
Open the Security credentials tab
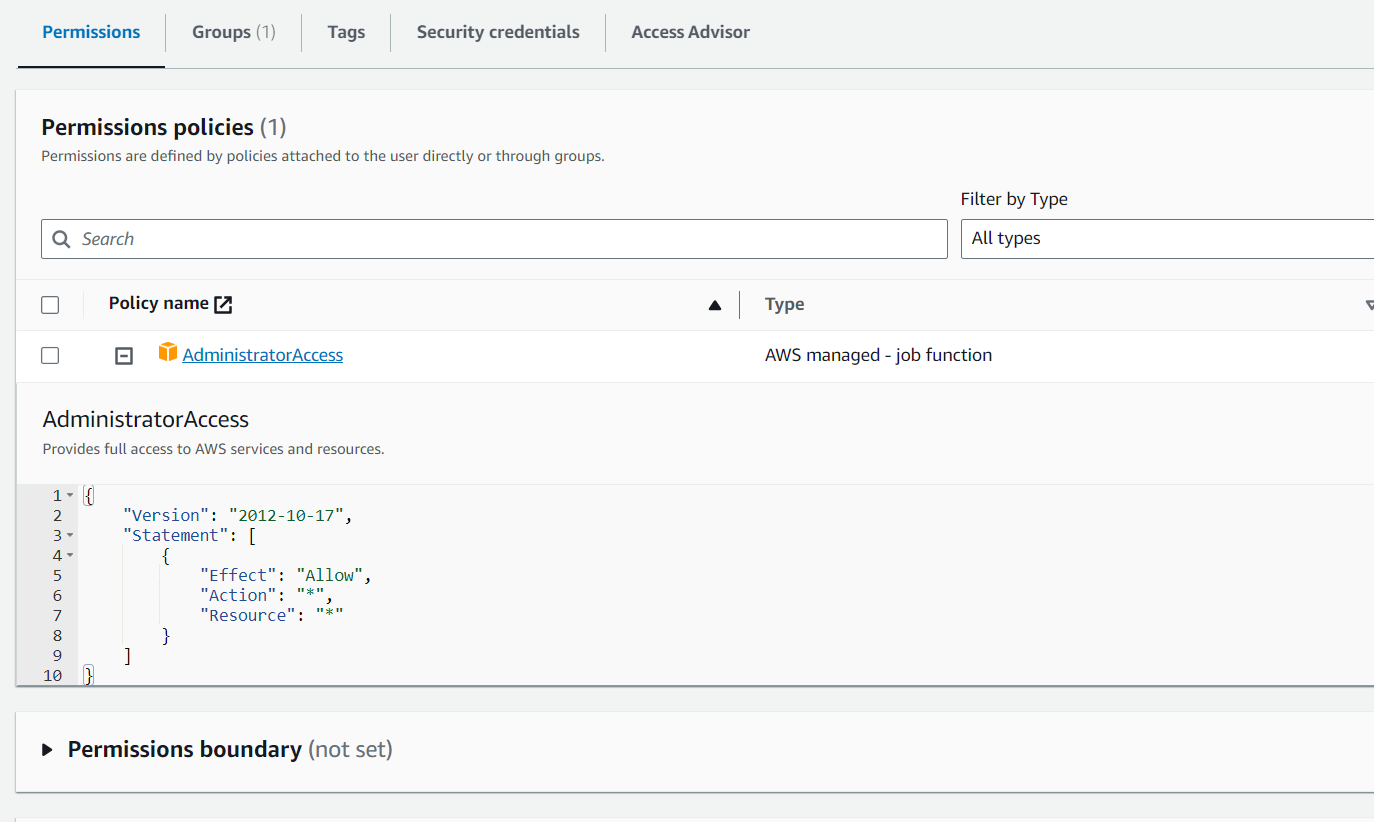click(x=498, y=32)
